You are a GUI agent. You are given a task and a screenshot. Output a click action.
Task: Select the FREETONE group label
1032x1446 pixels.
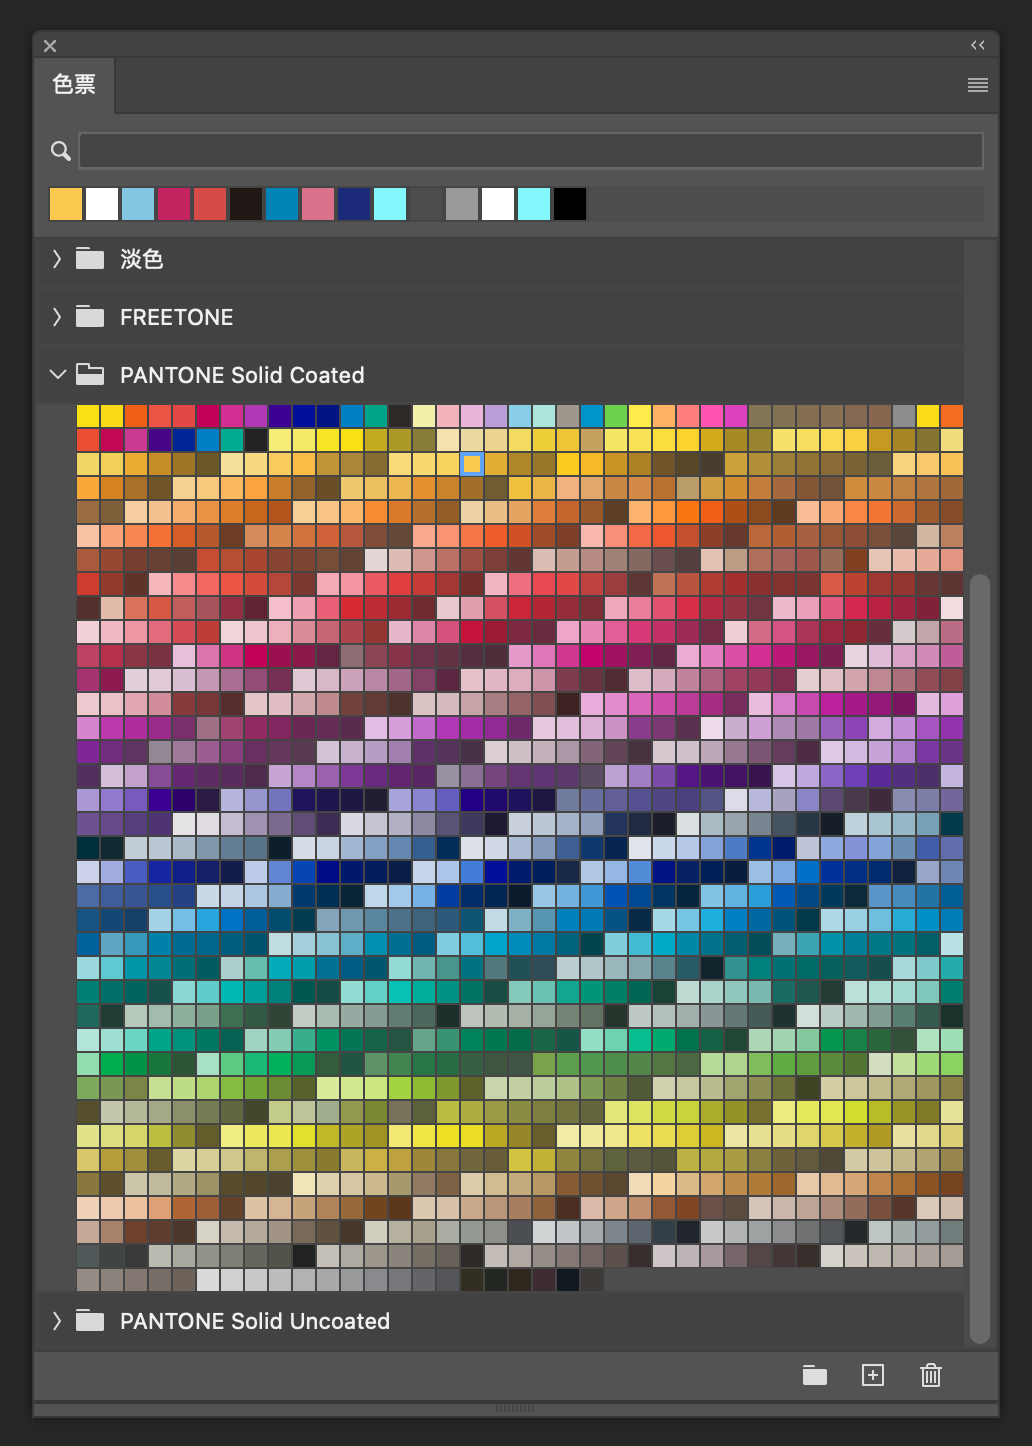coord(176,317)
